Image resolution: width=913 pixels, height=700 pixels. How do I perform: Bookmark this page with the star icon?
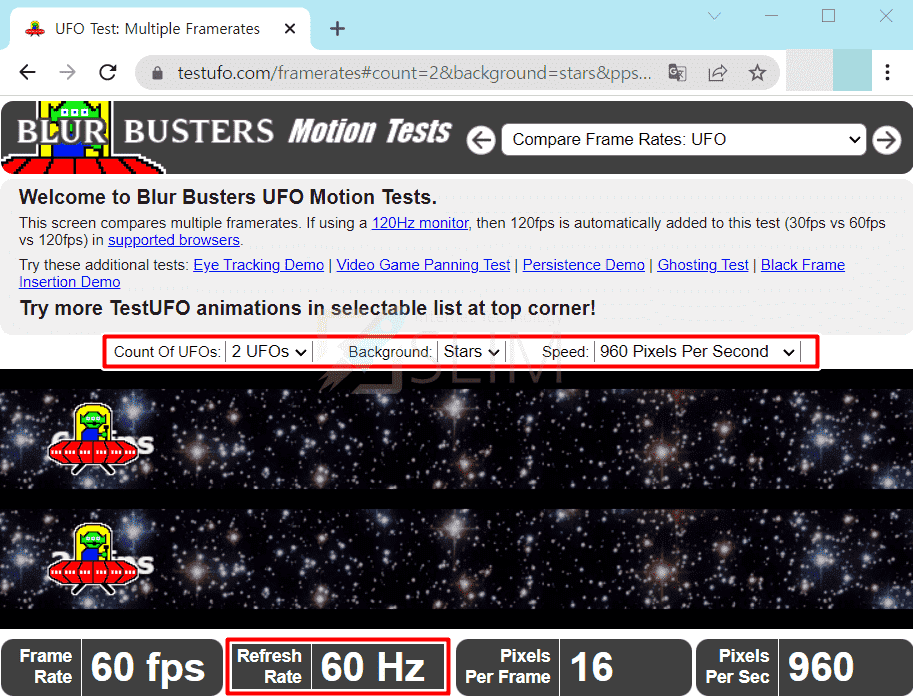757,73
